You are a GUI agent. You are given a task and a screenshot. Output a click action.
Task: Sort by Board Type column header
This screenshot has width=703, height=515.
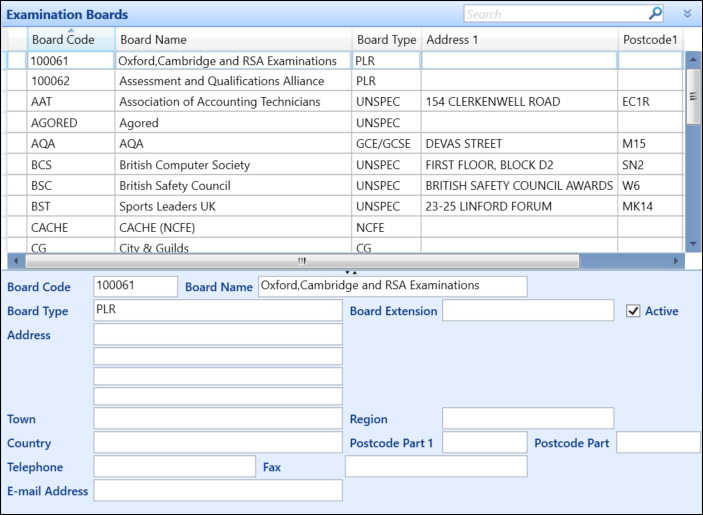pyautogui.click(x=386, y=39)
